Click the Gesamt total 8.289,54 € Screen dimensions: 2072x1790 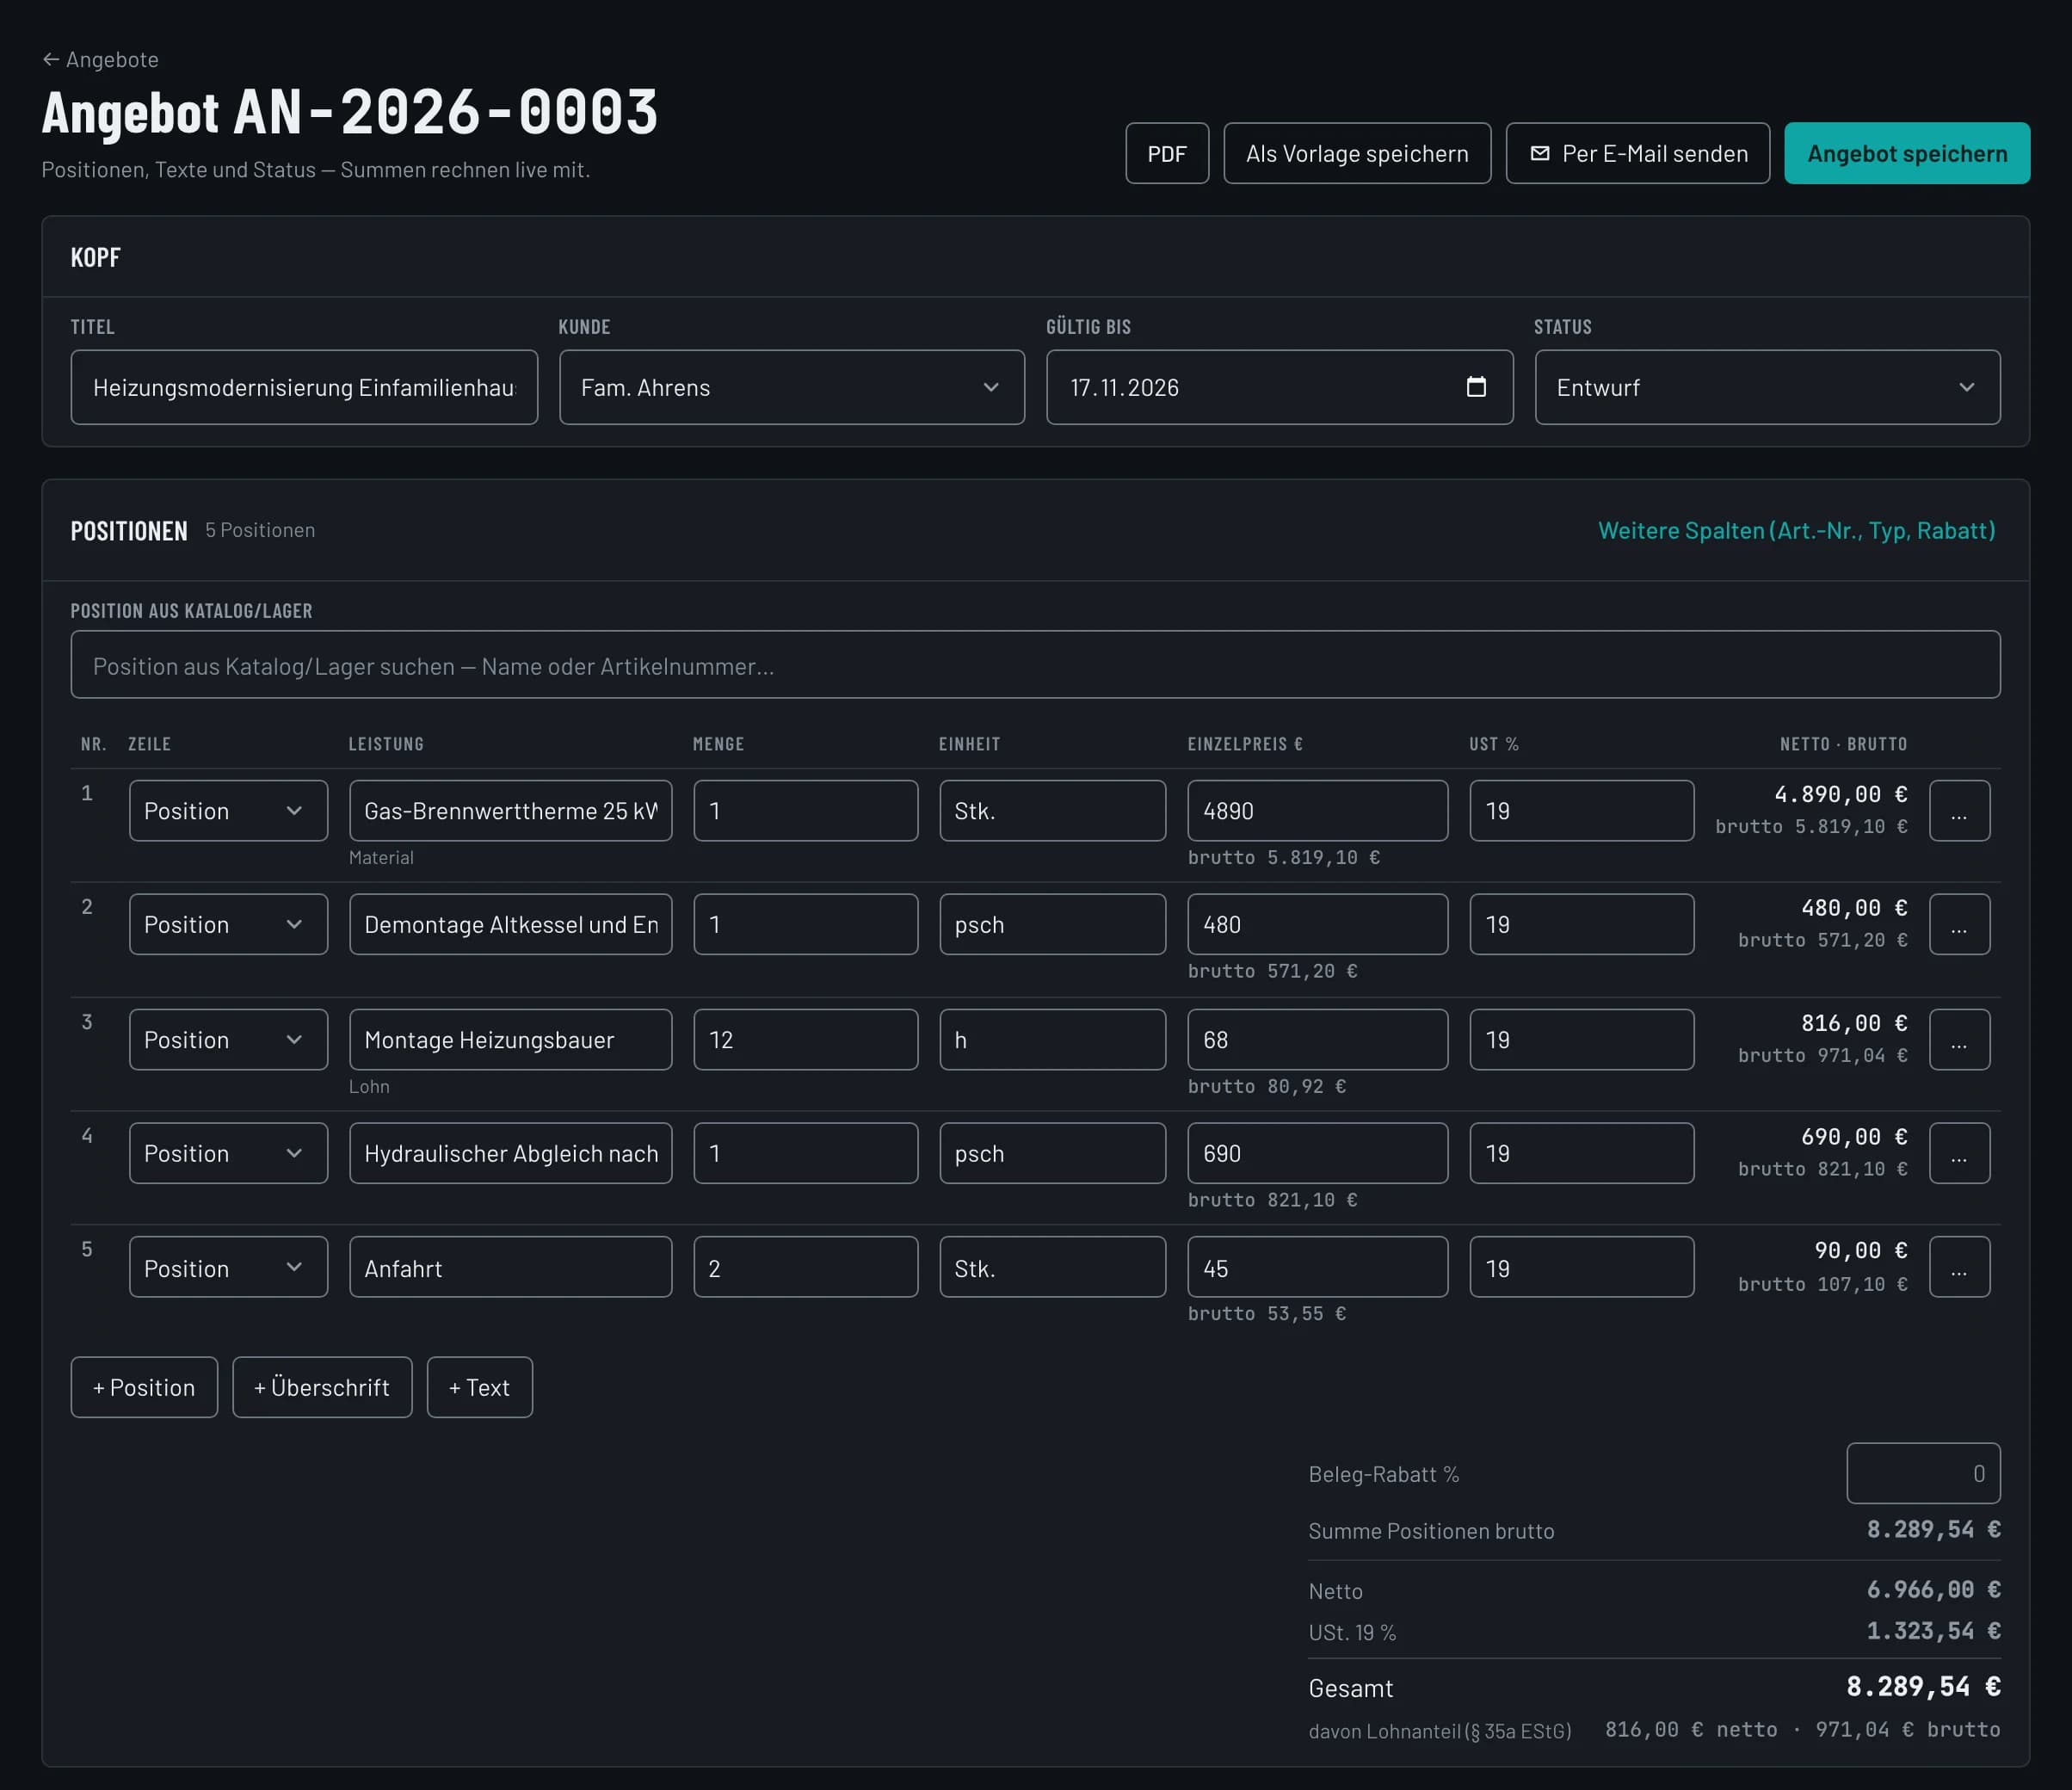(x=1923, y=1687)
